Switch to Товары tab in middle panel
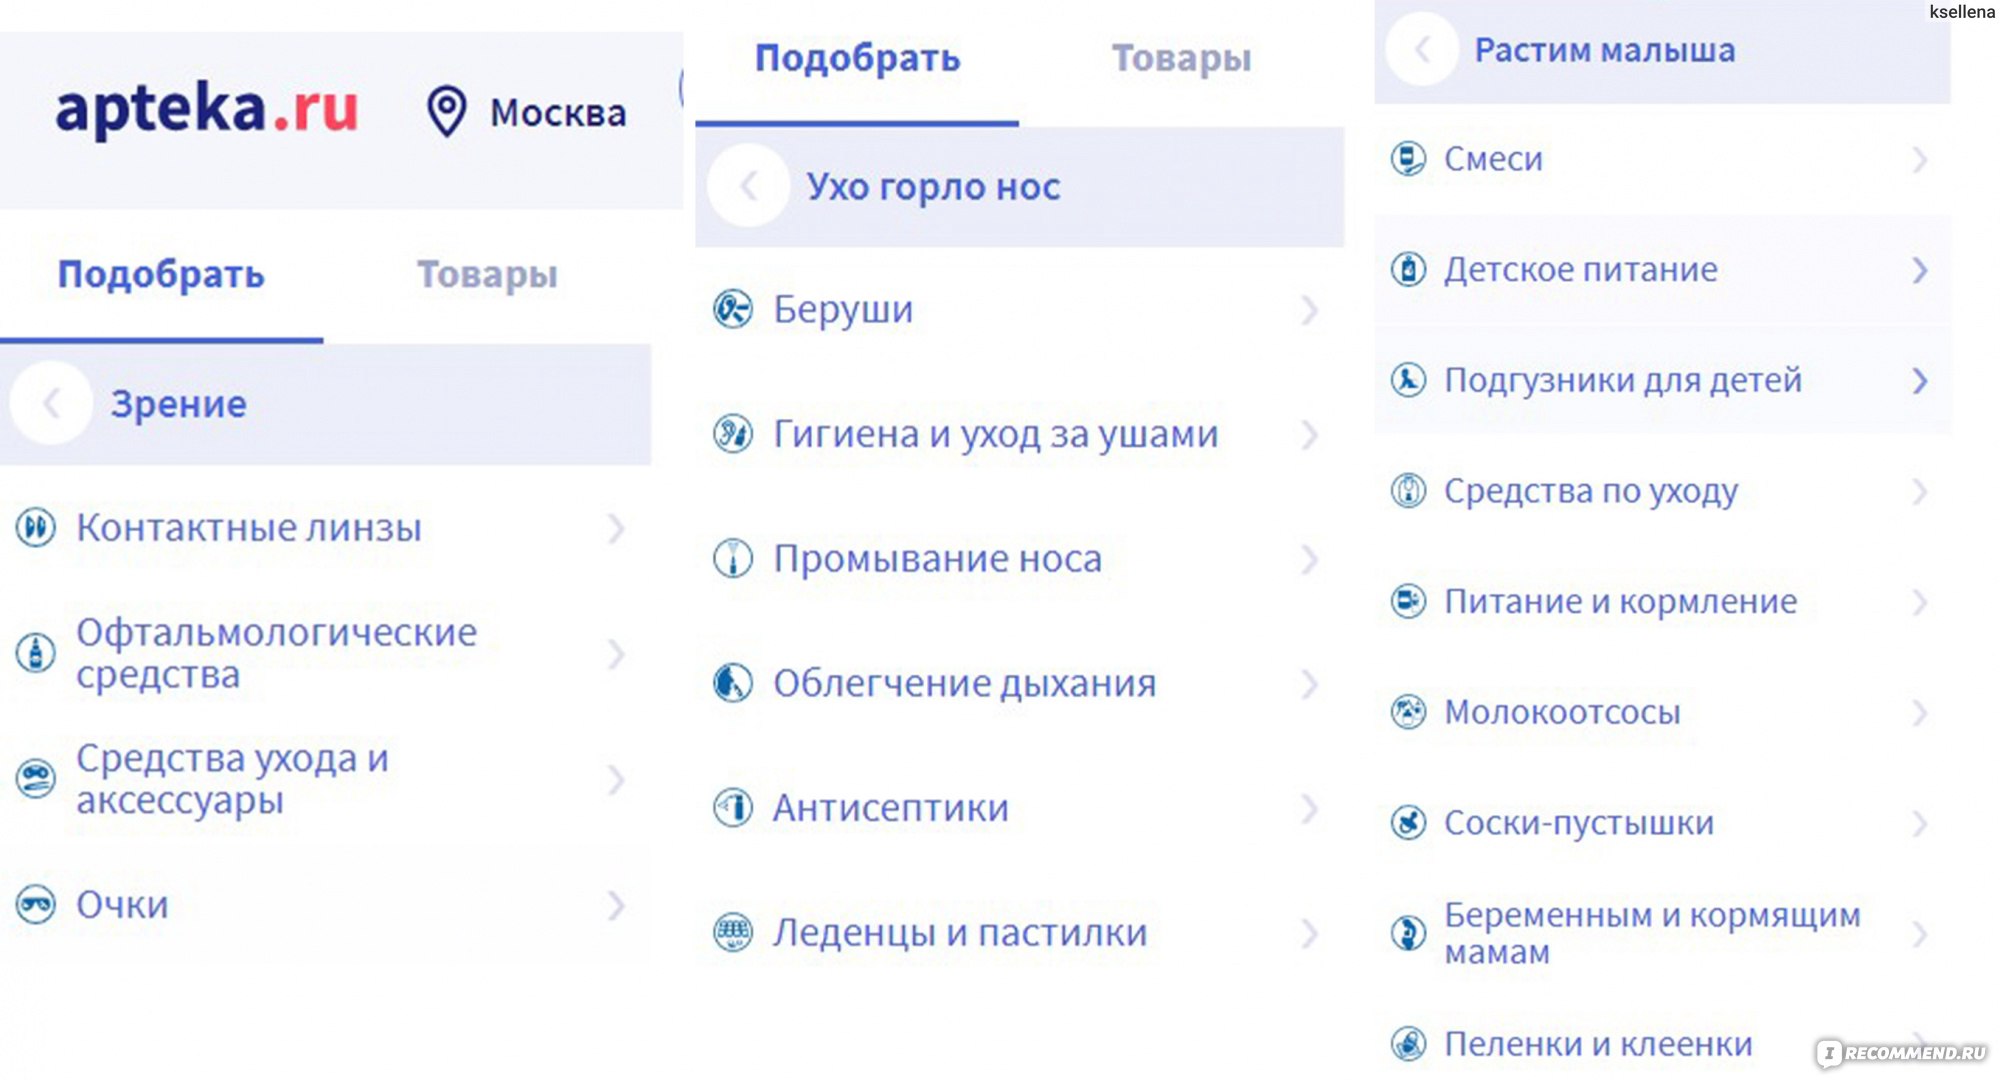Screen dimensions: 2000x1080 pyautogui.click(x=1181, y=58)
